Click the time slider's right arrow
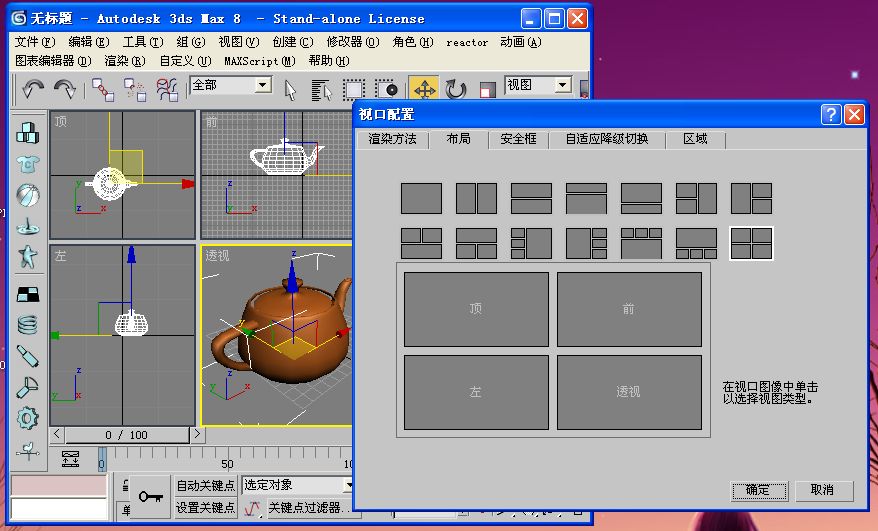The height and width of the screenshot is (531, 878). 197,434
